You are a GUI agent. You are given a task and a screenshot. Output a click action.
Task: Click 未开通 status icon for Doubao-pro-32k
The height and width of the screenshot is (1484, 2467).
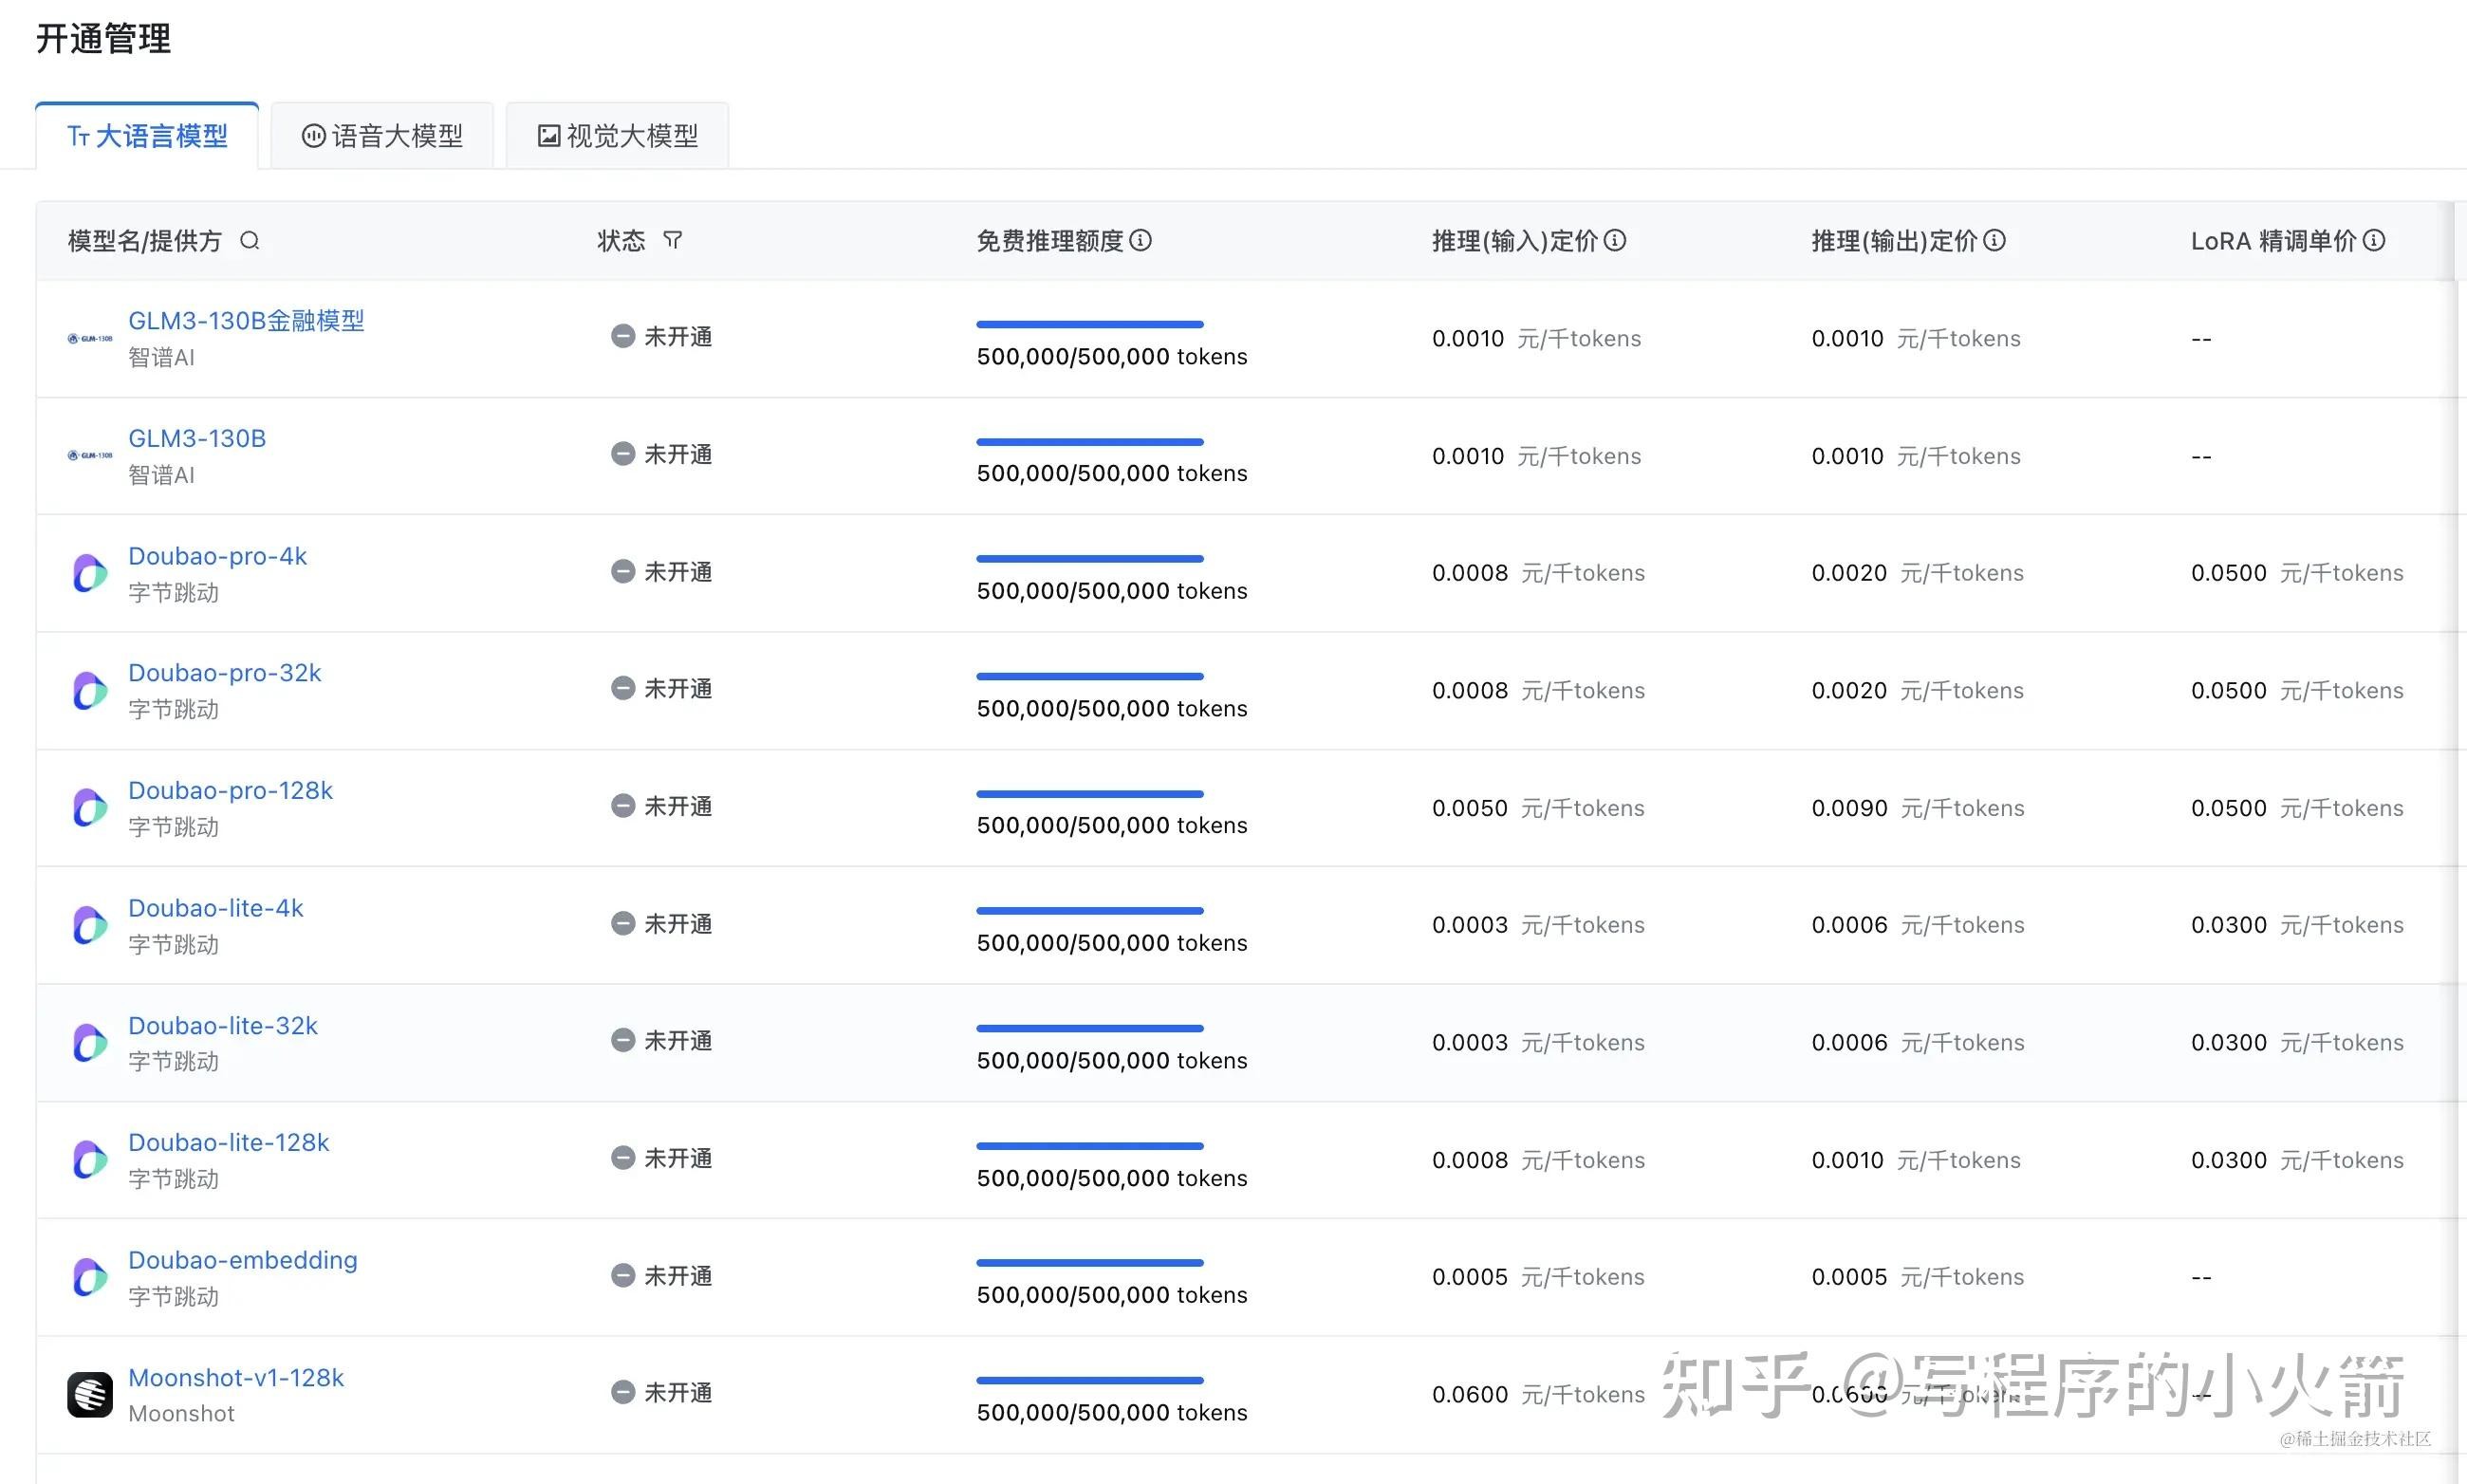pyautogui.click(x=623, y=689)
